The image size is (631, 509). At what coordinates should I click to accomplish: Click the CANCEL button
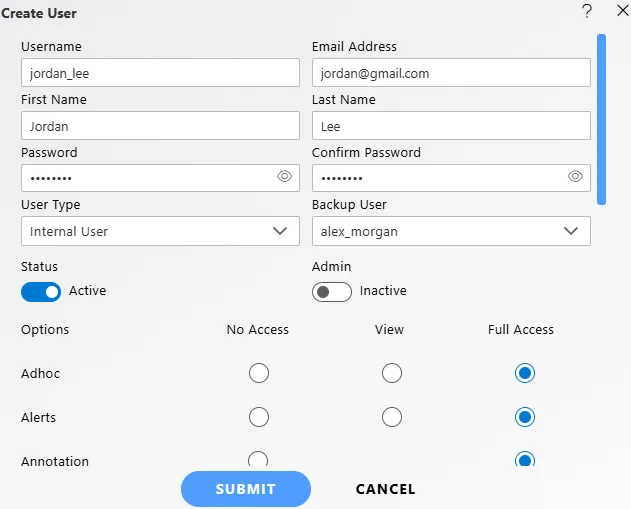(385, 489)
